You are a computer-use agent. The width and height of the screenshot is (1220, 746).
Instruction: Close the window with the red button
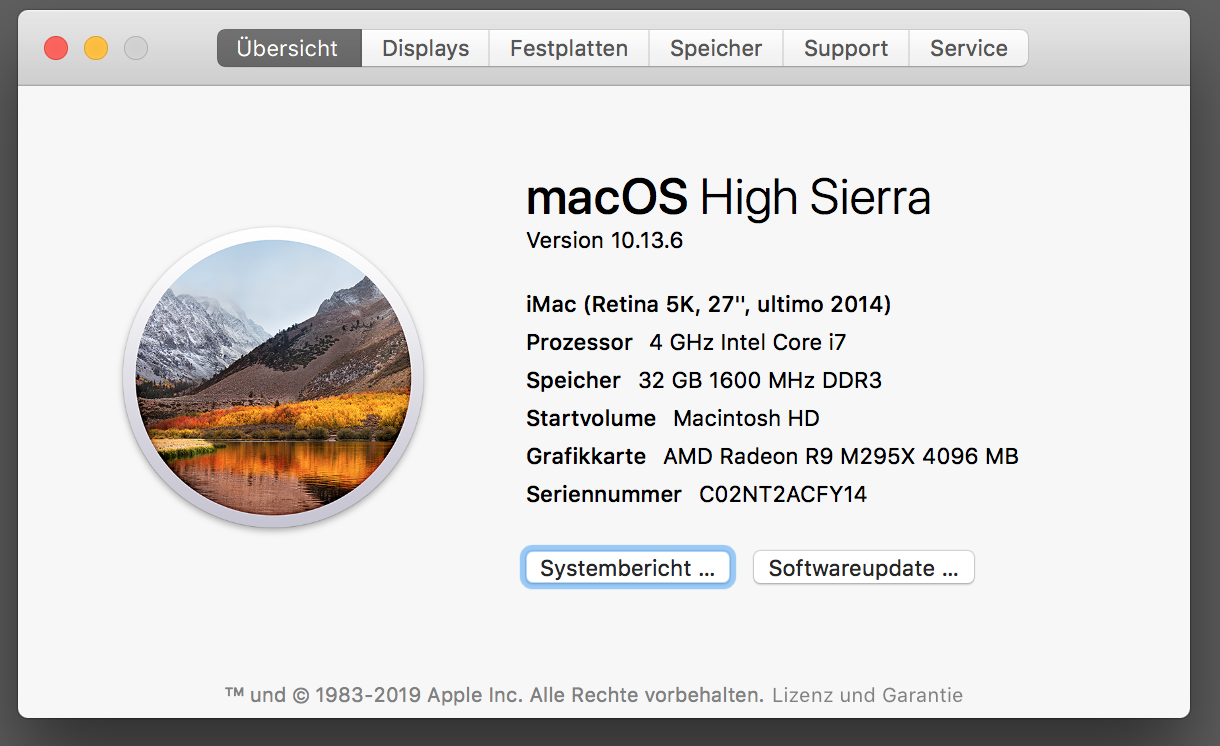pos(56,48)
